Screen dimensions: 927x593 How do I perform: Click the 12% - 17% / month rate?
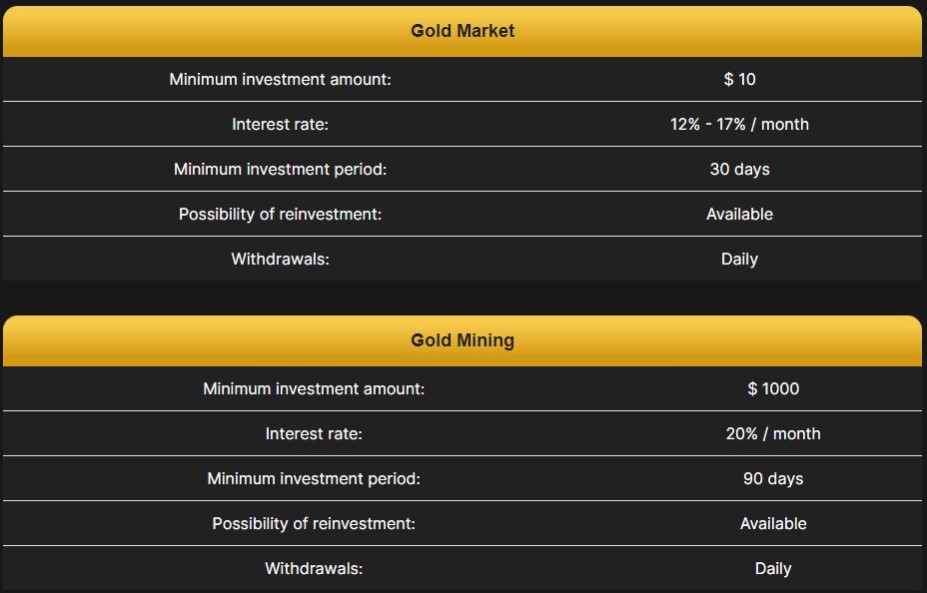pos(739,124)
